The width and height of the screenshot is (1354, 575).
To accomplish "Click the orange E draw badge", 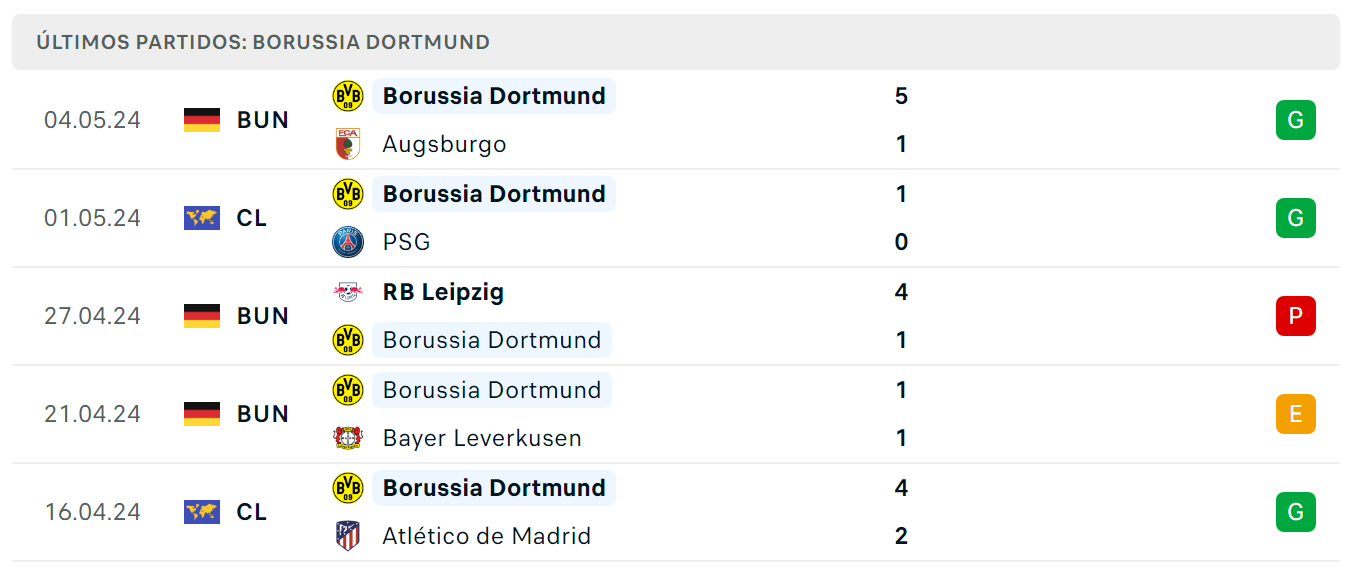I will point(1295,414).
